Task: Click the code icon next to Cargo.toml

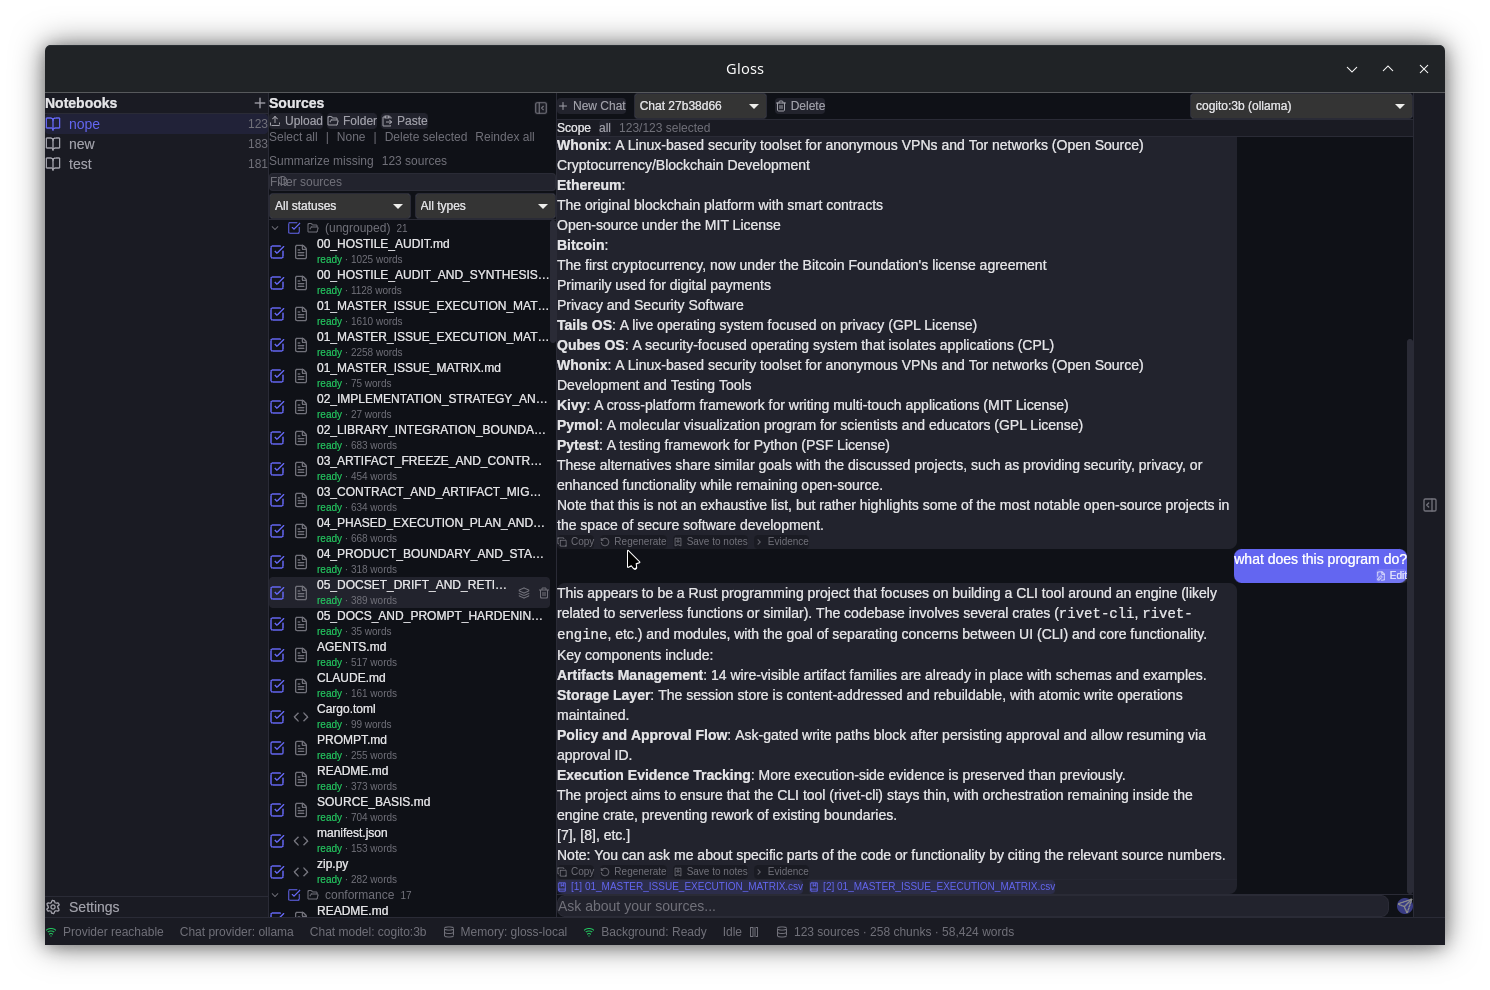Action: (301, 717)
